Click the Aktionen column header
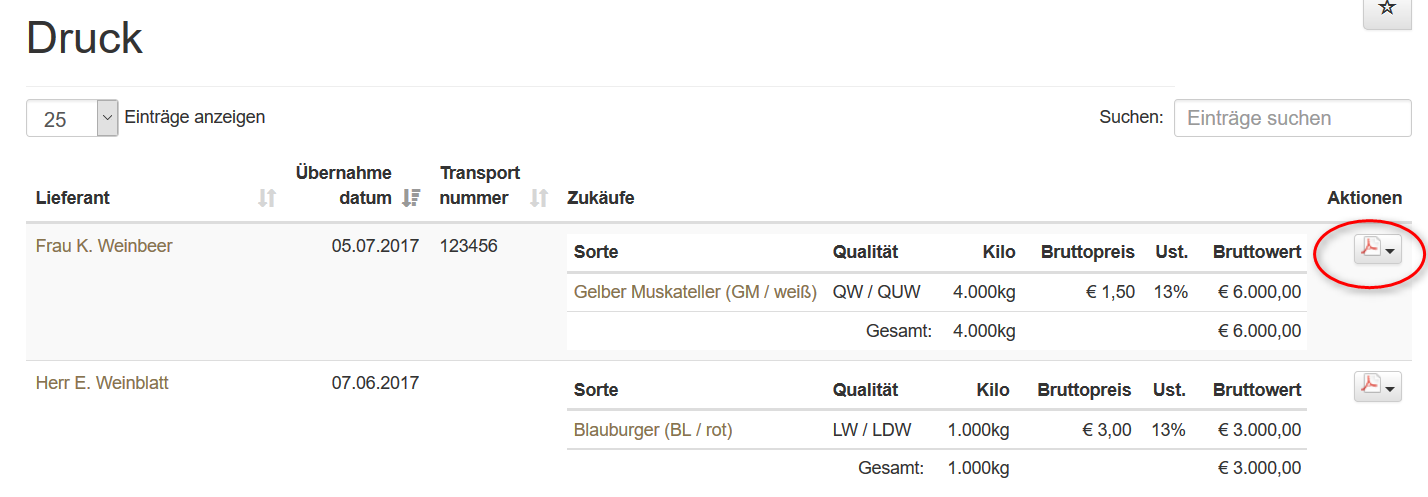Viewport: 1428px width, 497px height. pos(1365,198)
